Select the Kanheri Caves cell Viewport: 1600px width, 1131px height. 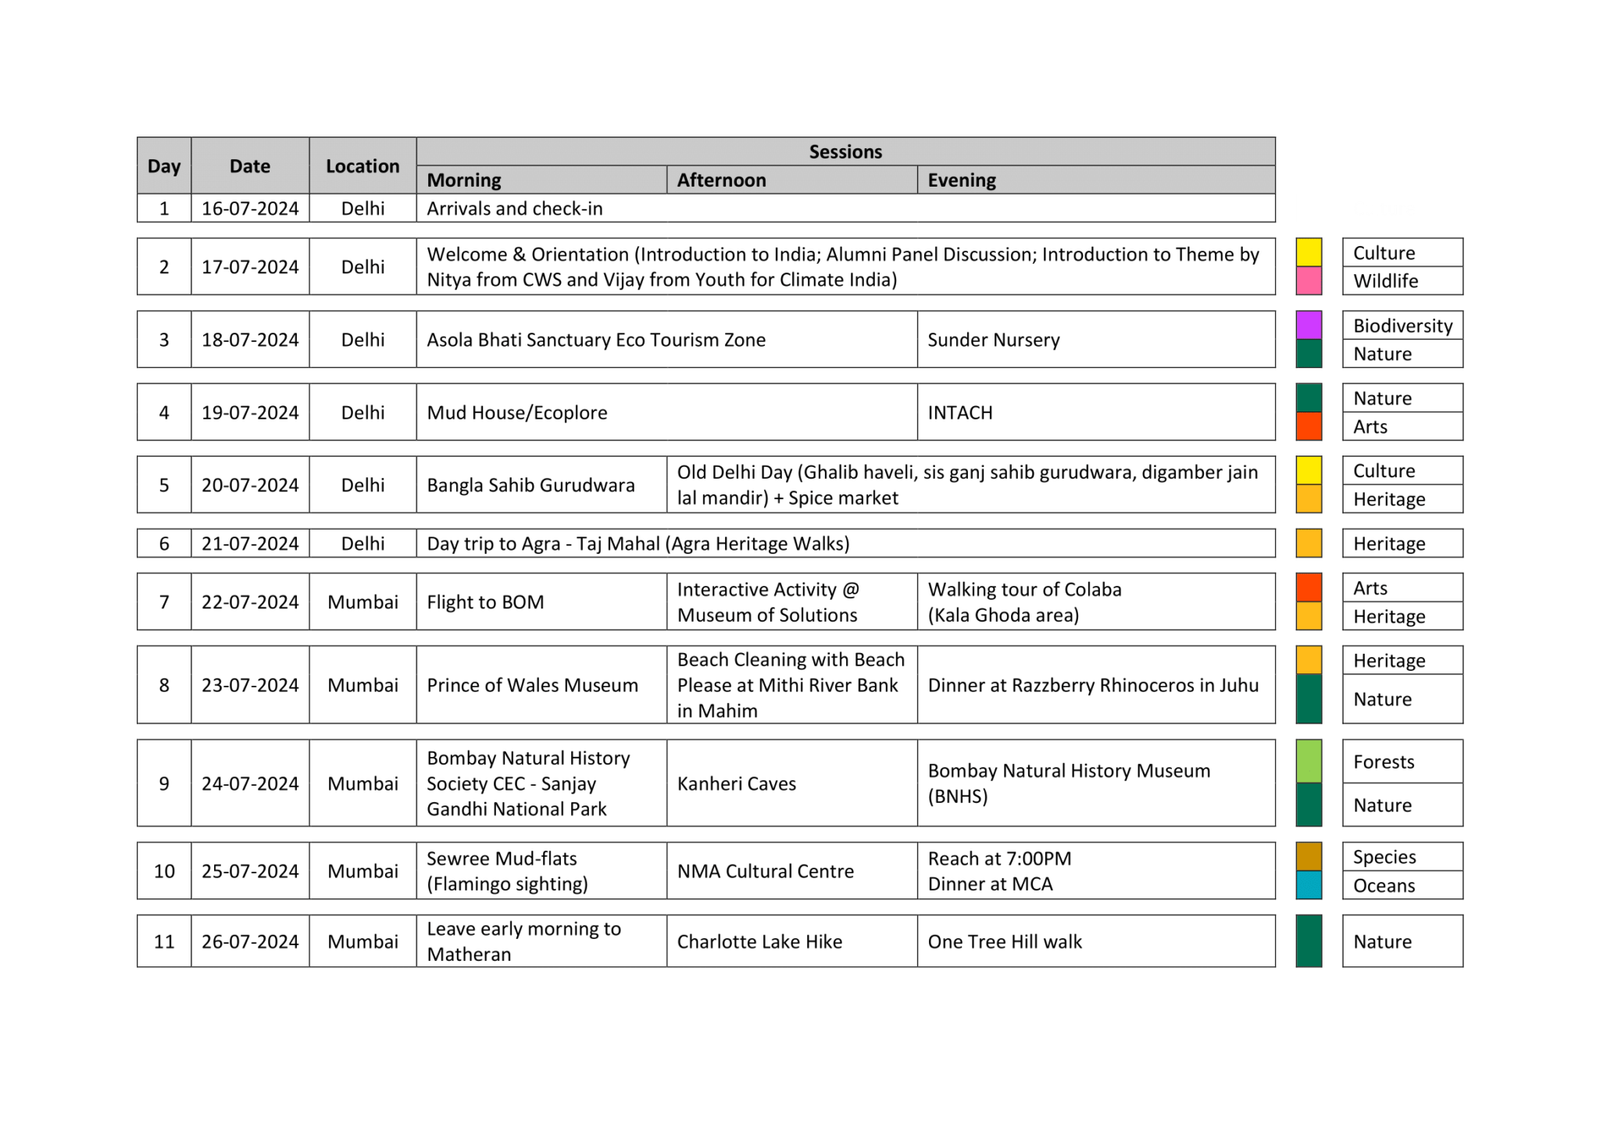pos(792,783)
